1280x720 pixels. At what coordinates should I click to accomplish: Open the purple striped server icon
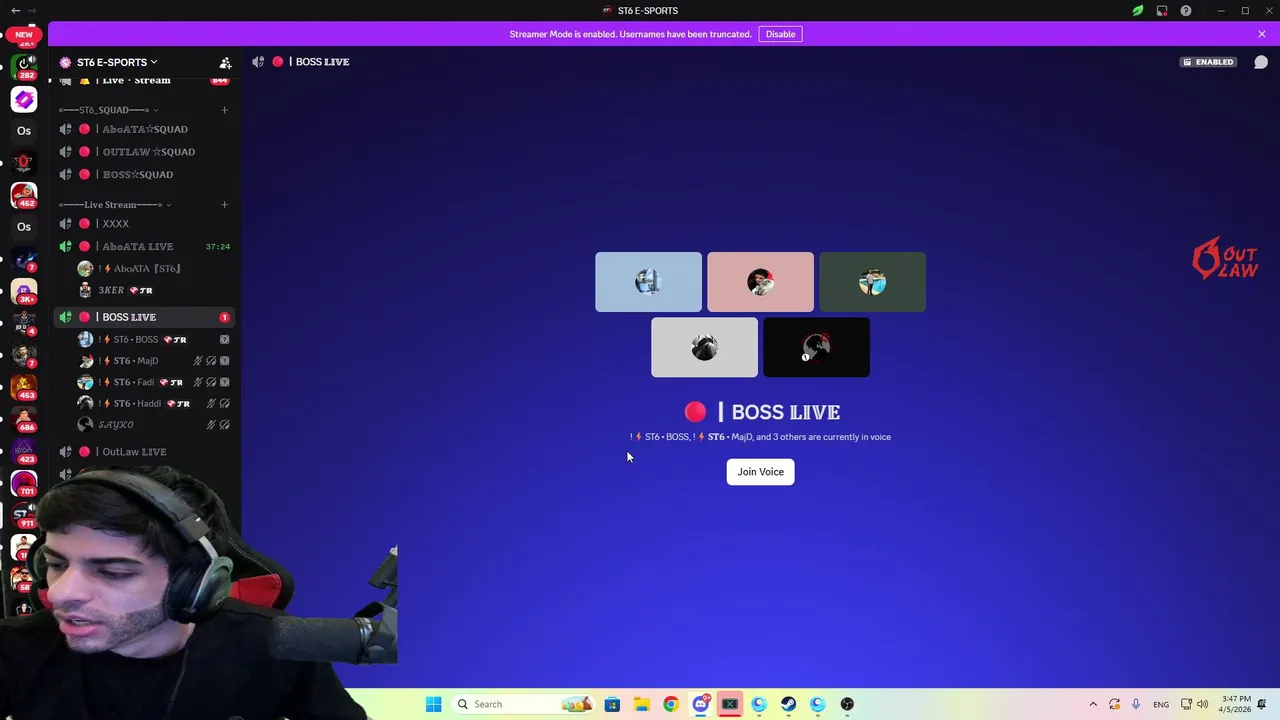pos(24,99)
